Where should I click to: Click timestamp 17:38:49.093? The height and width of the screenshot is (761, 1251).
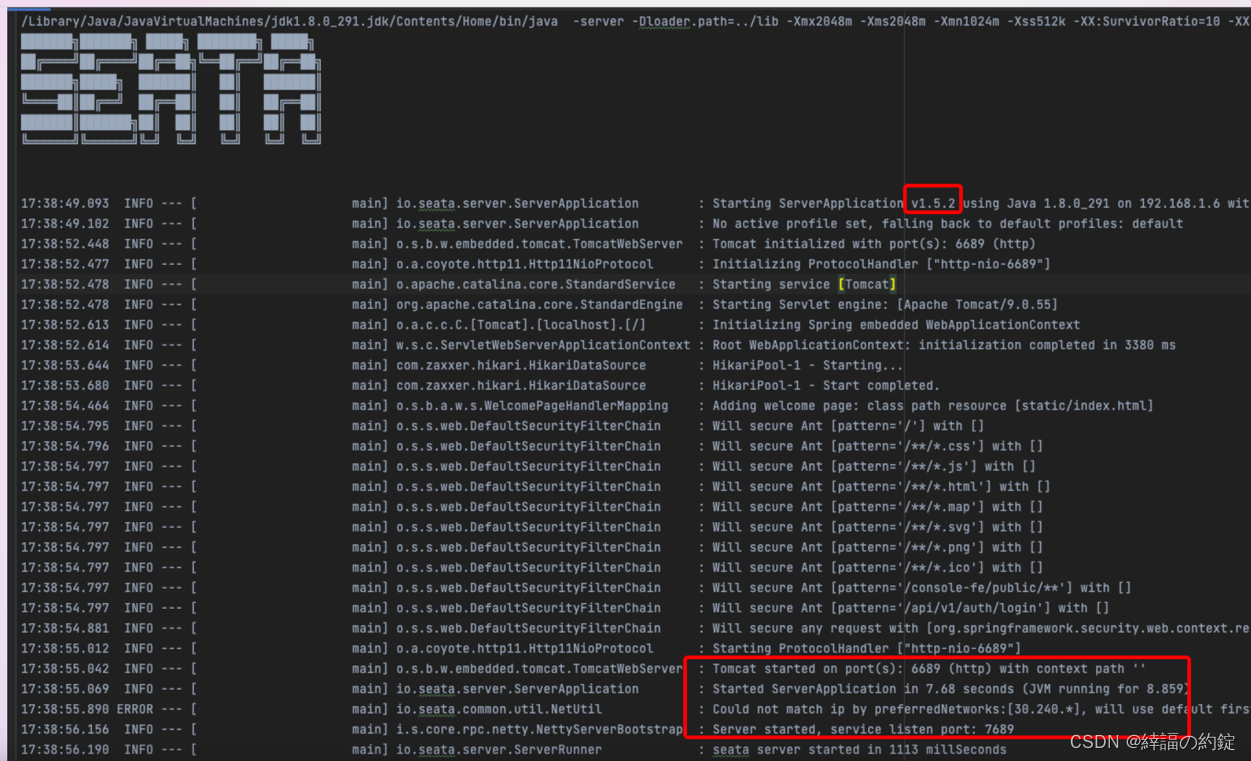coord(65,203)
